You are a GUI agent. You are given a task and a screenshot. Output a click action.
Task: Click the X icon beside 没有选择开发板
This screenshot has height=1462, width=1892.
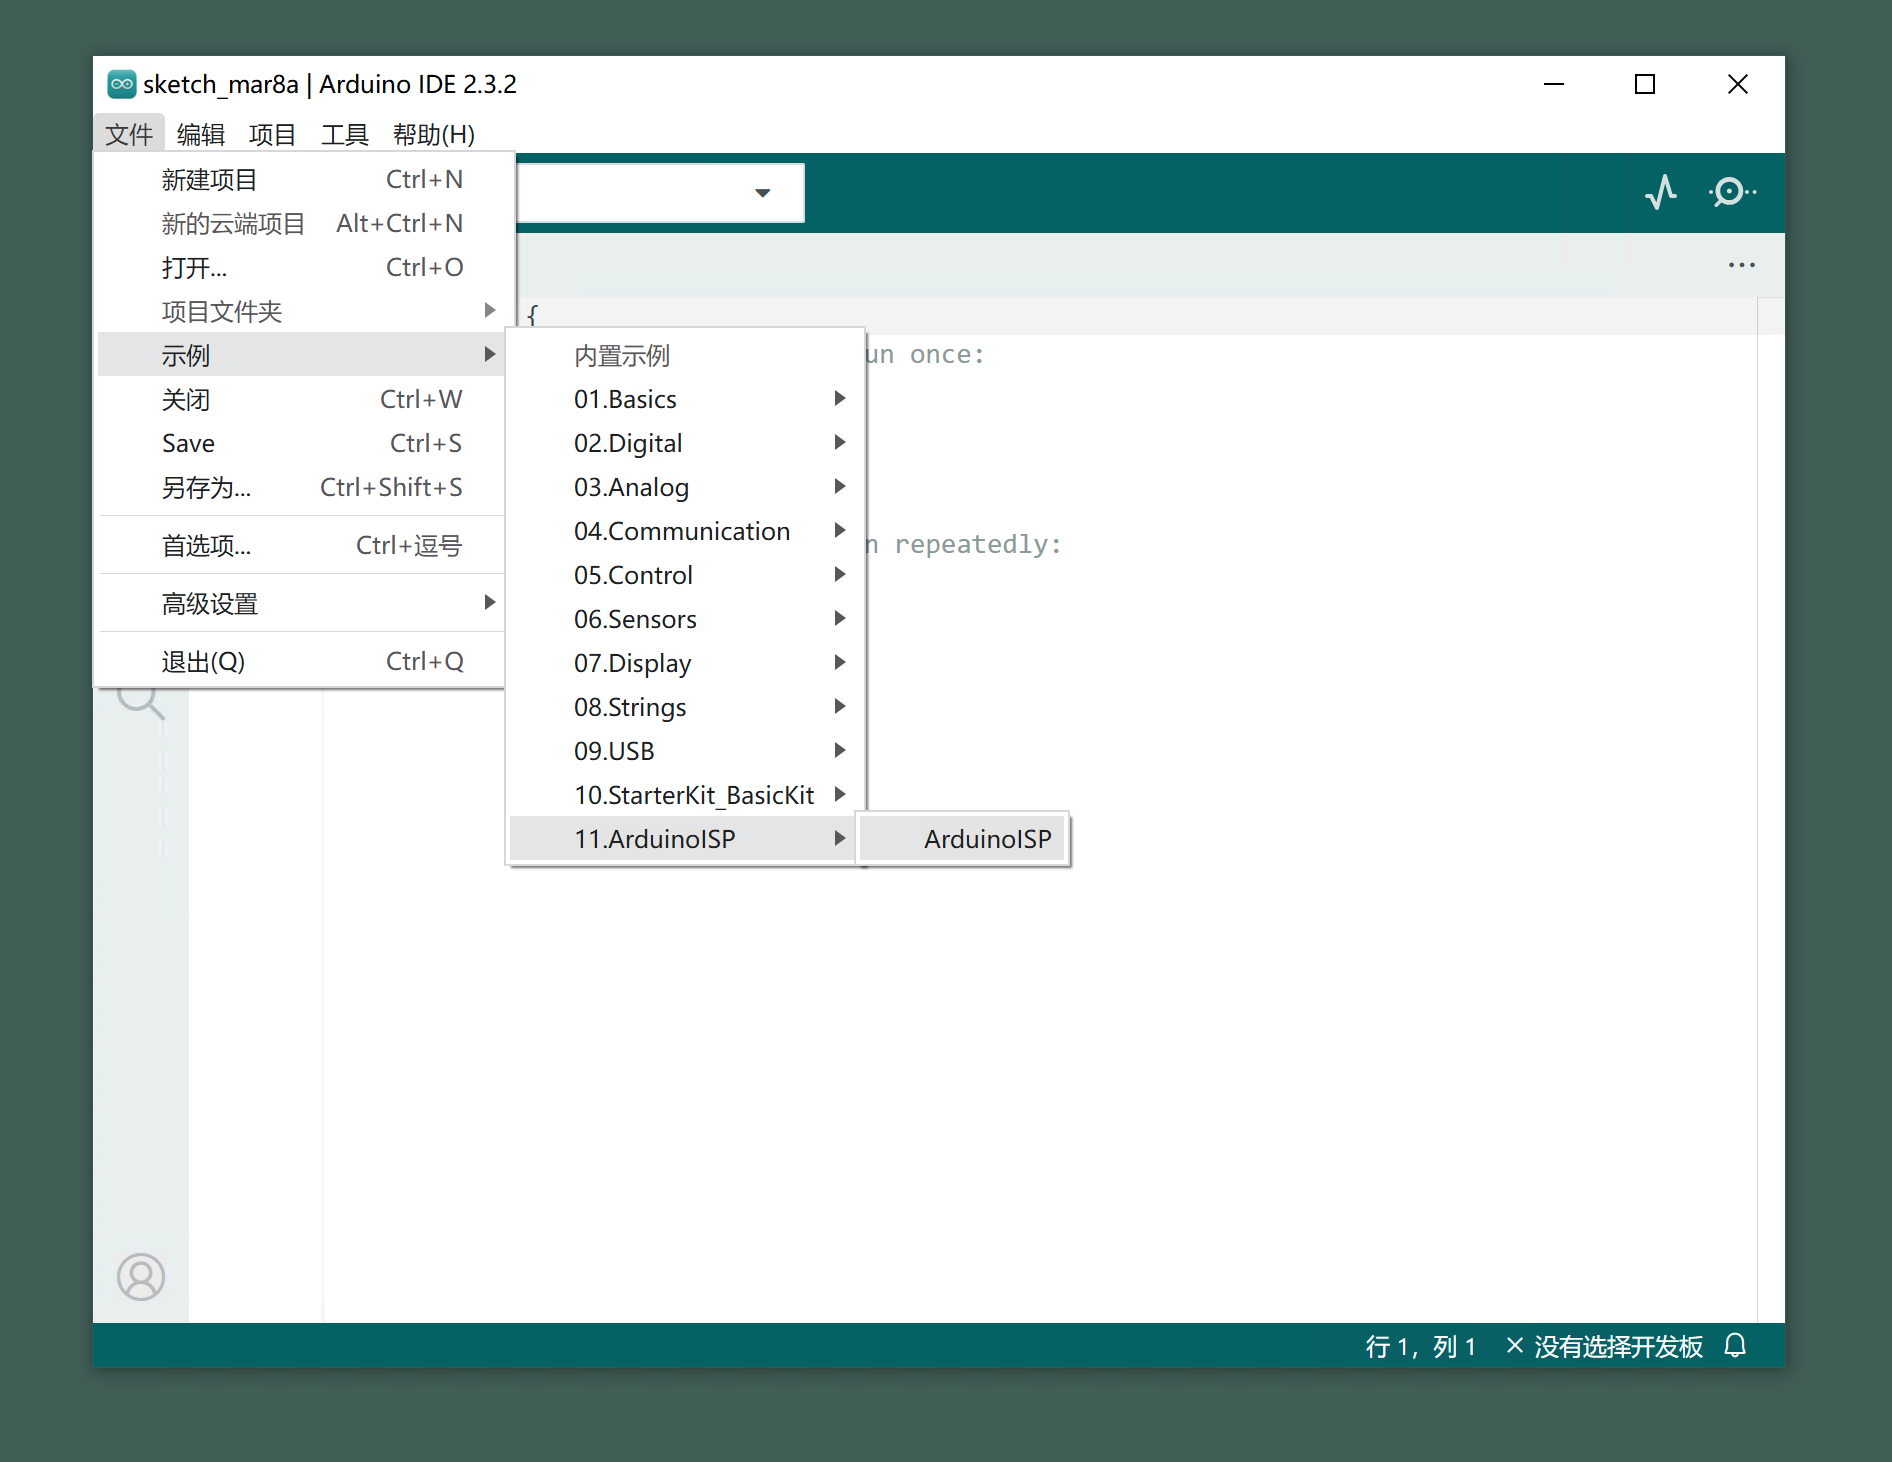tap(1514, 1346)
